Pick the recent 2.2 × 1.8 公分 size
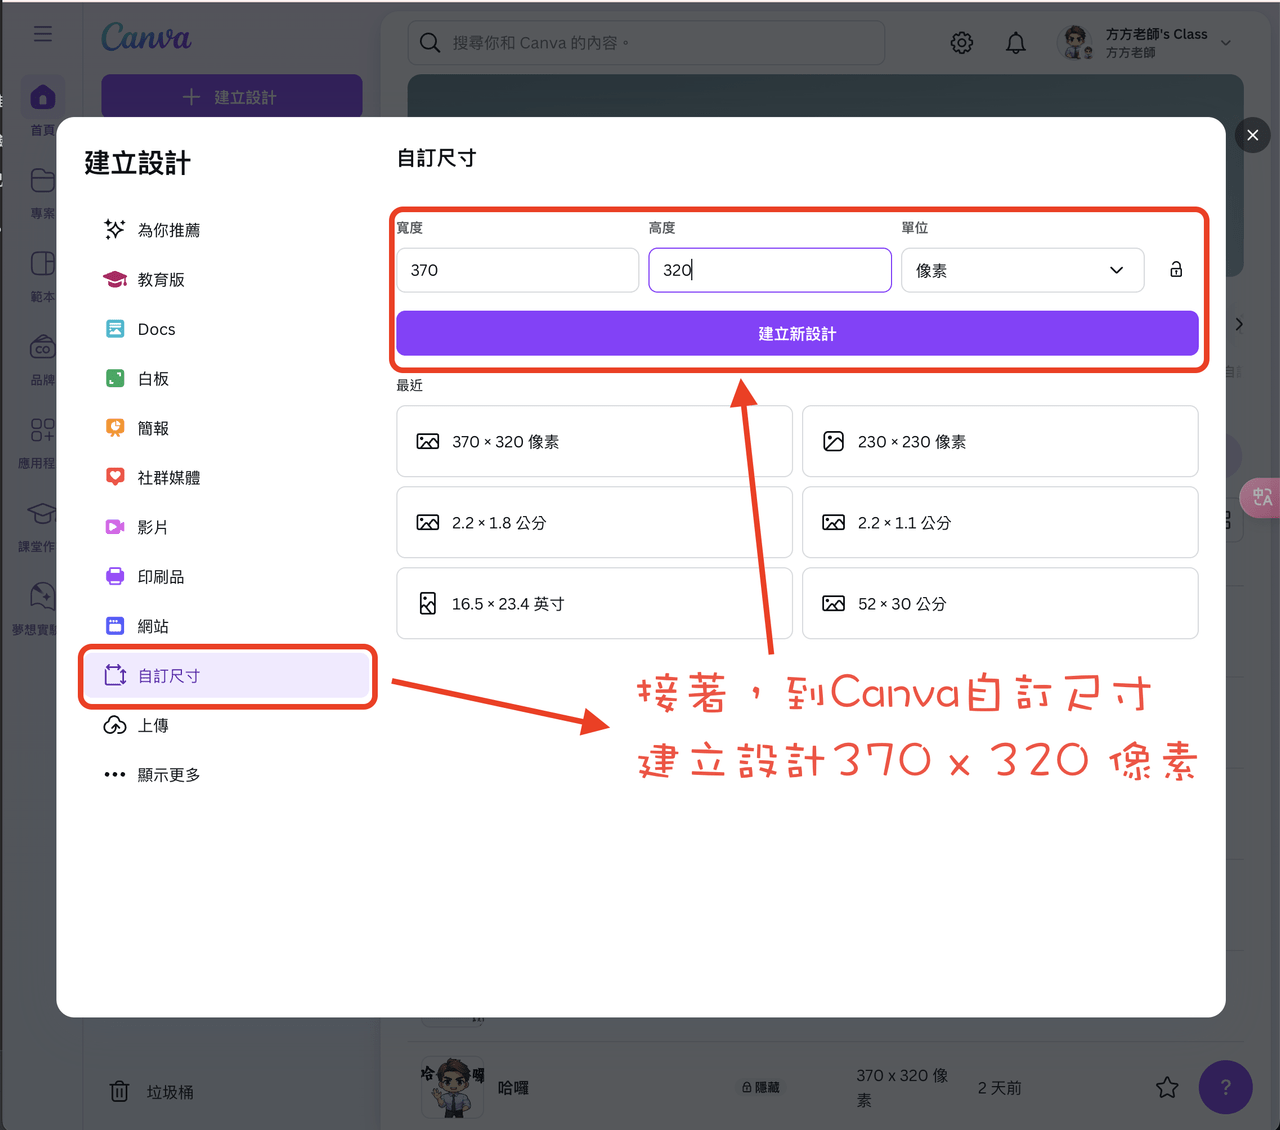Viewport: 1280px width, 1130px height. (x=594, y=522)
